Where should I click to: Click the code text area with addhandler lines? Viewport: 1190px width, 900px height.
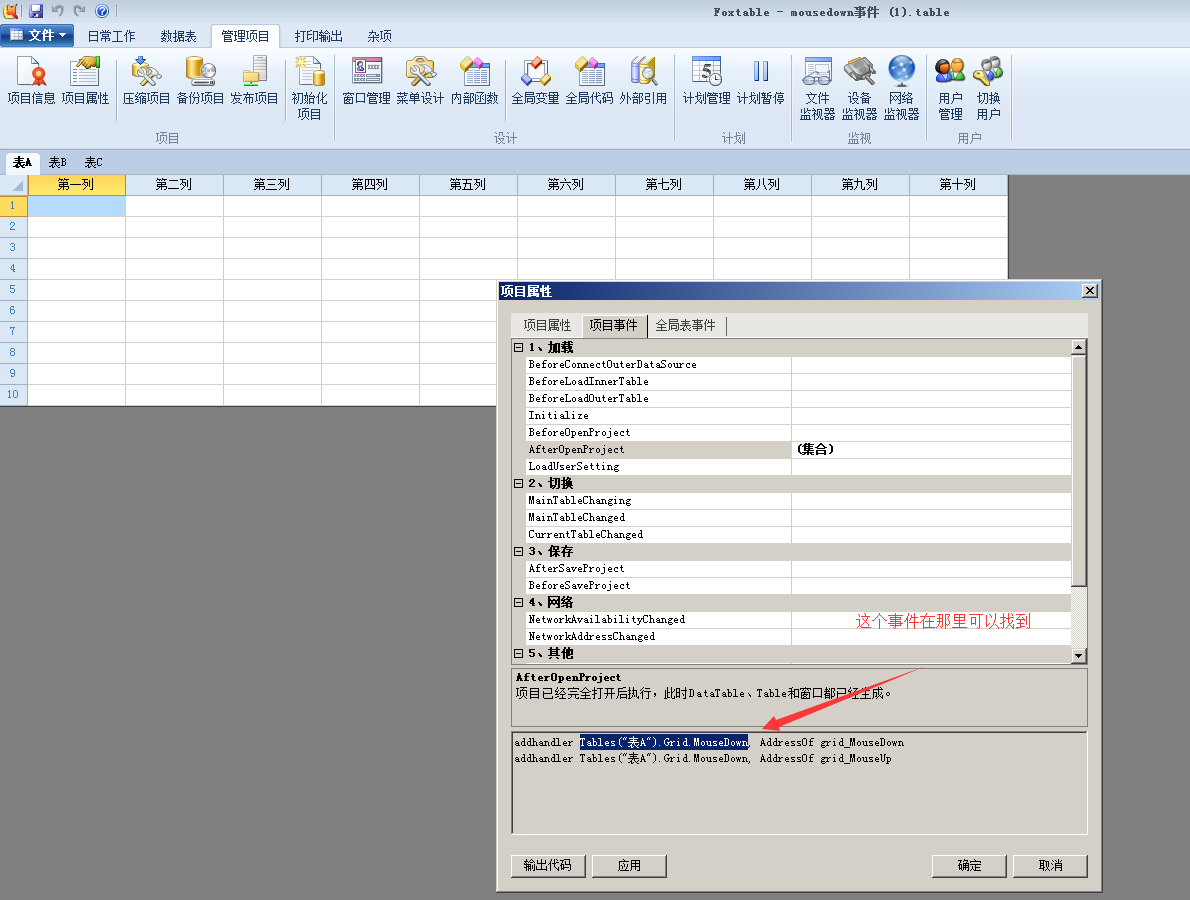(x=800, y=783)
